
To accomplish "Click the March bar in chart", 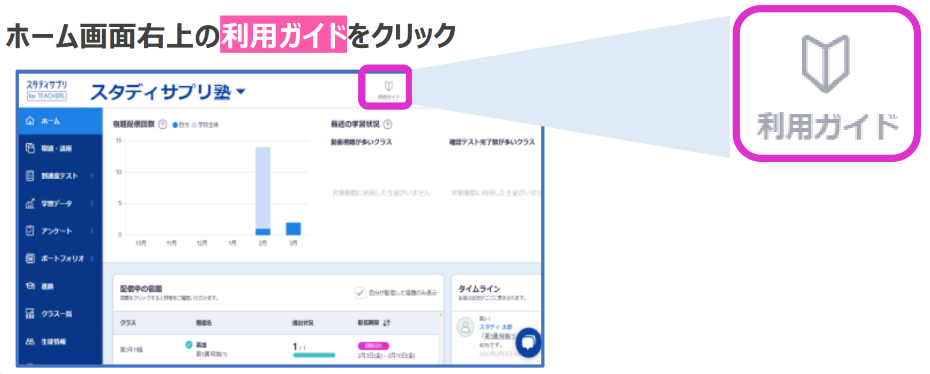I will point(293,228).
